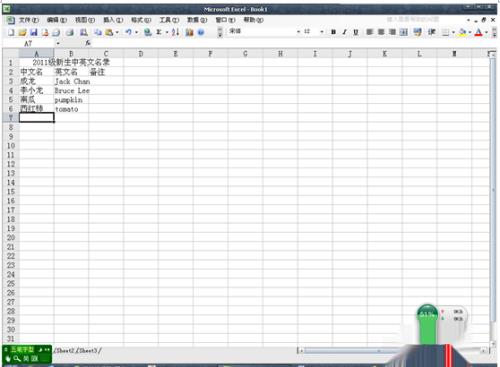Image resolution: width=500 pixels, height=367 pixels.
Task: Select cell containing pumpkin
Action: coord(71,100)
